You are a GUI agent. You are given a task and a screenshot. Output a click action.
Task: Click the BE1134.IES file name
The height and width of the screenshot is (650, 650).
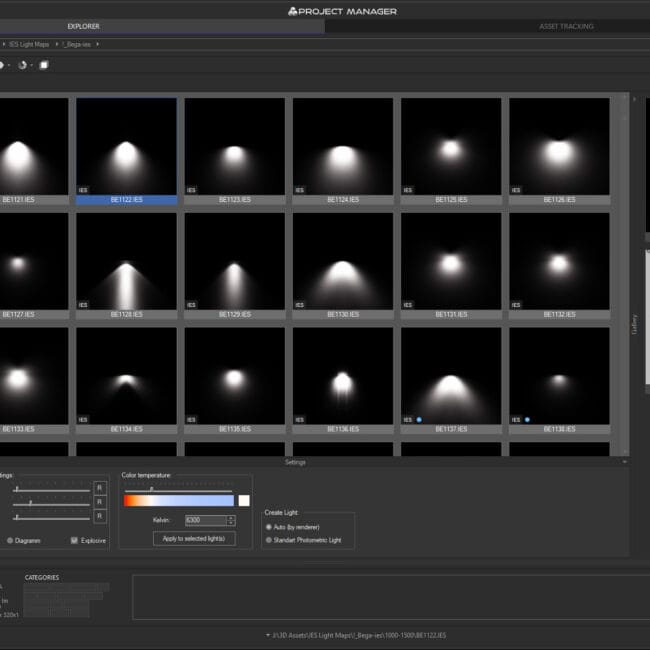[126, 429]
